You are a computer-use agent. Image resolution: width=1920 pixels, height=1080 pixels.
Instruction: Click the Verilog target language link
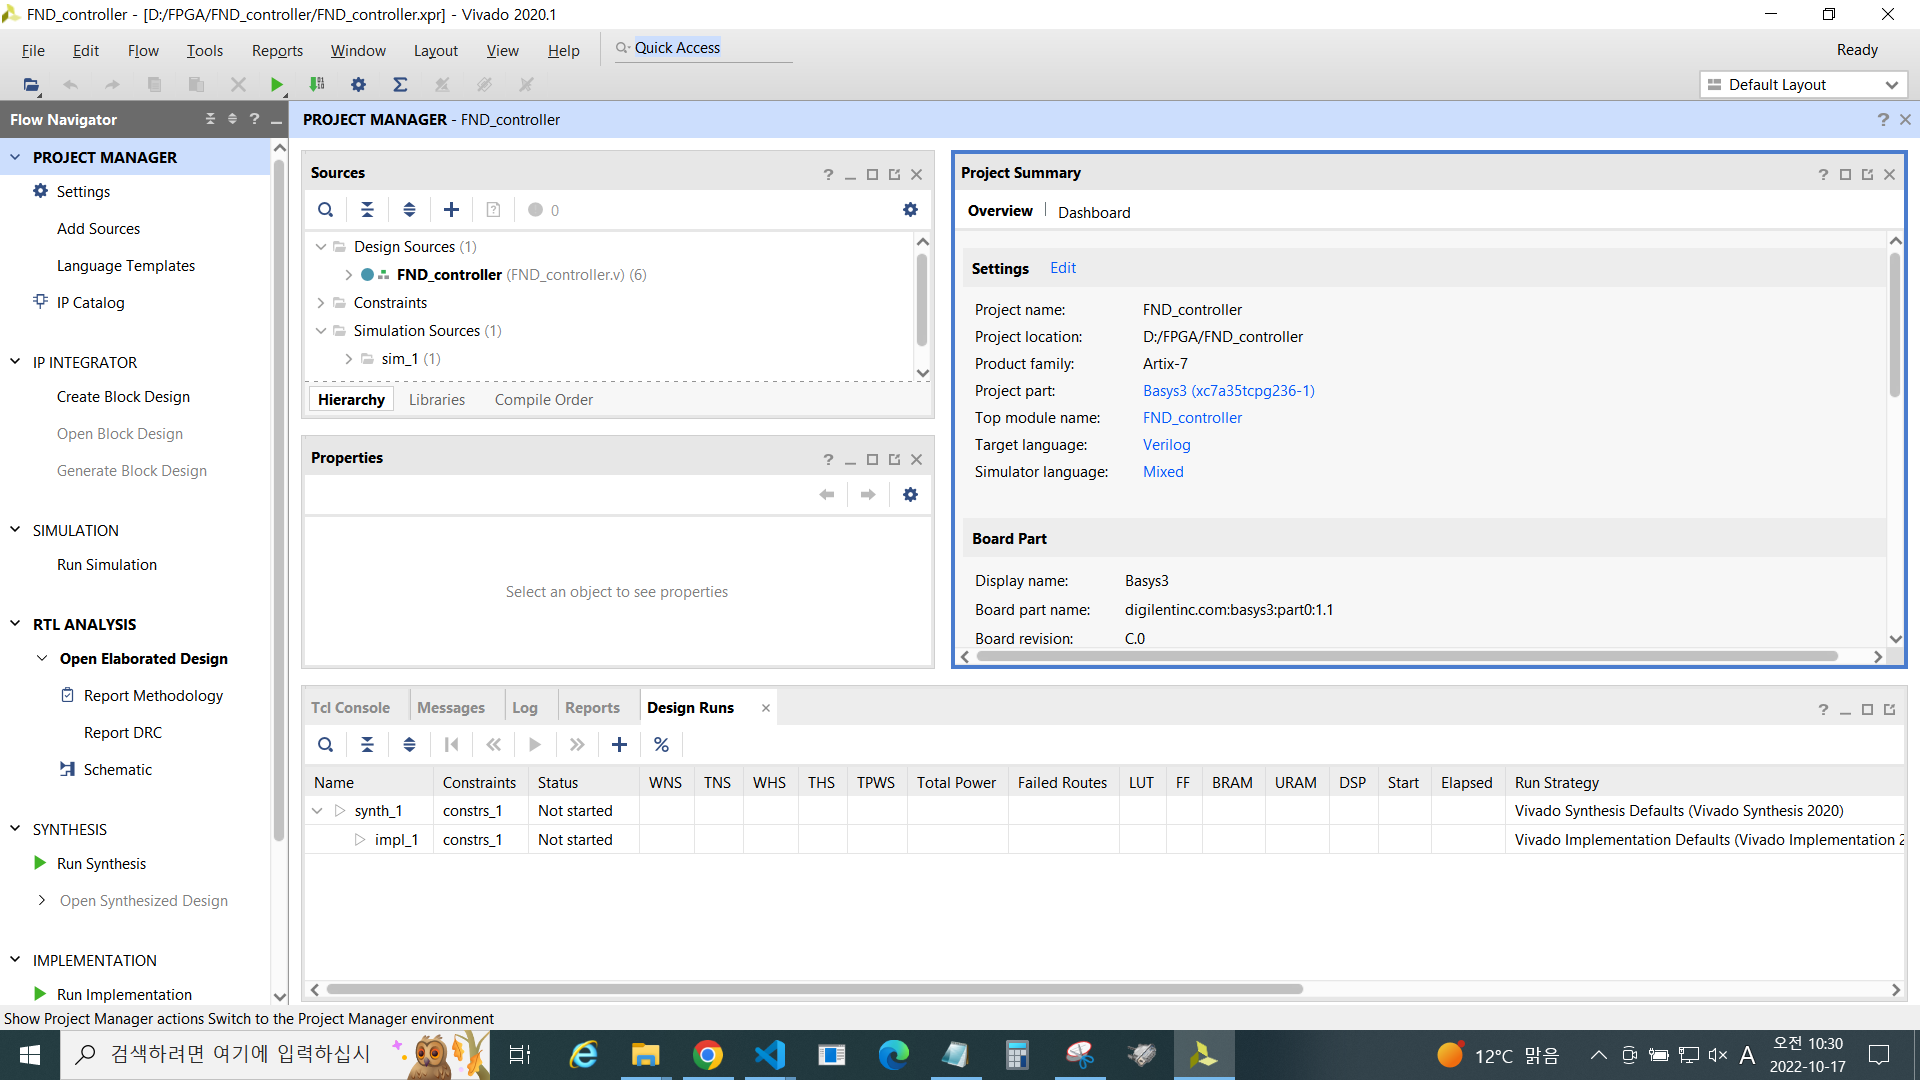1166,445
